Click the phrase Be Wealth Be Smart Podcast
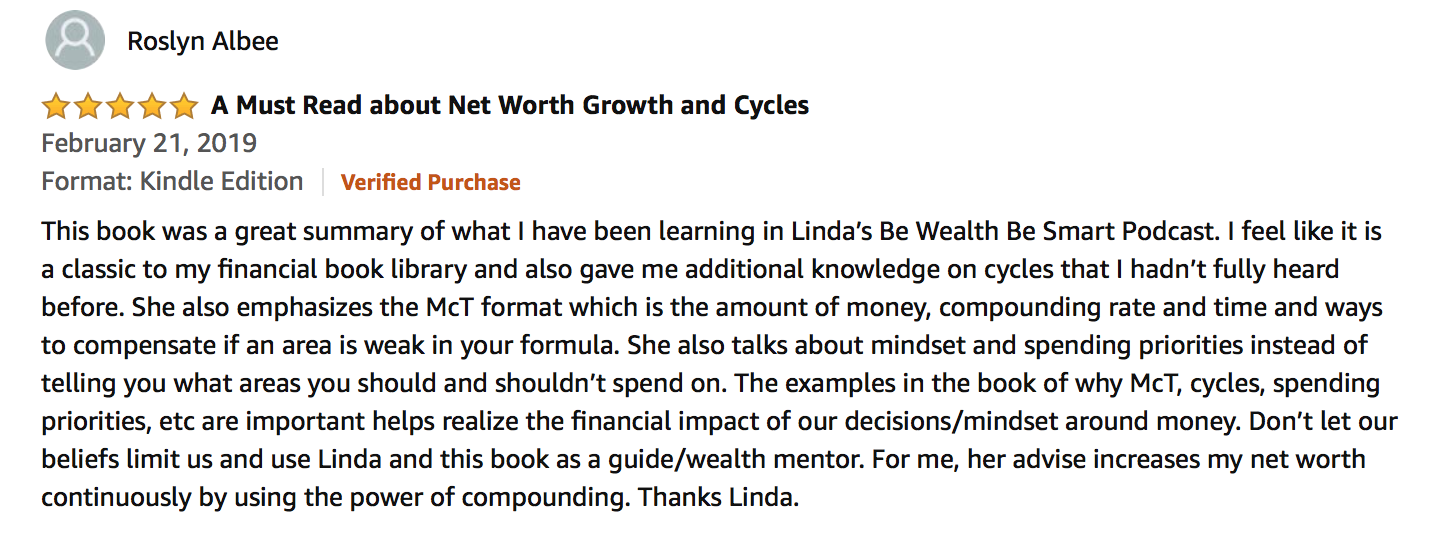 click(x=1044, y=232)
